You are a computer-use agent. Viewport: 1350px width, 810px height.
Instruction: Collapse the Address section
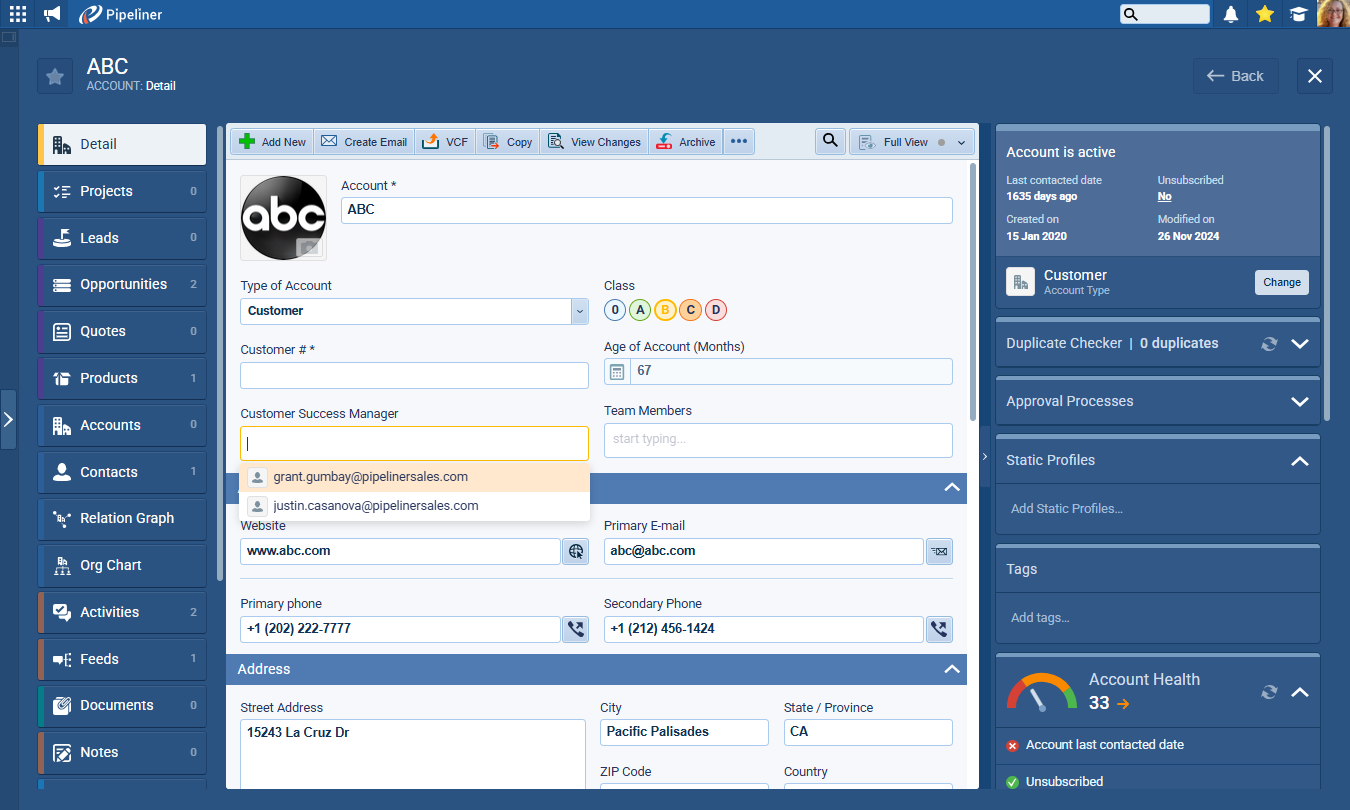(952, 669)
